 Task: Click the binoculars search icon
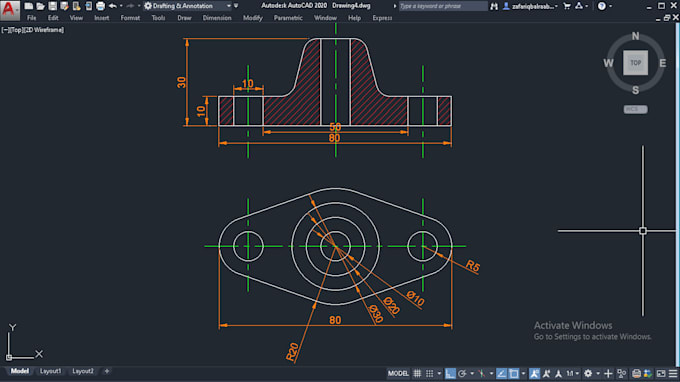pyautogui.click(x=494, y=6)
